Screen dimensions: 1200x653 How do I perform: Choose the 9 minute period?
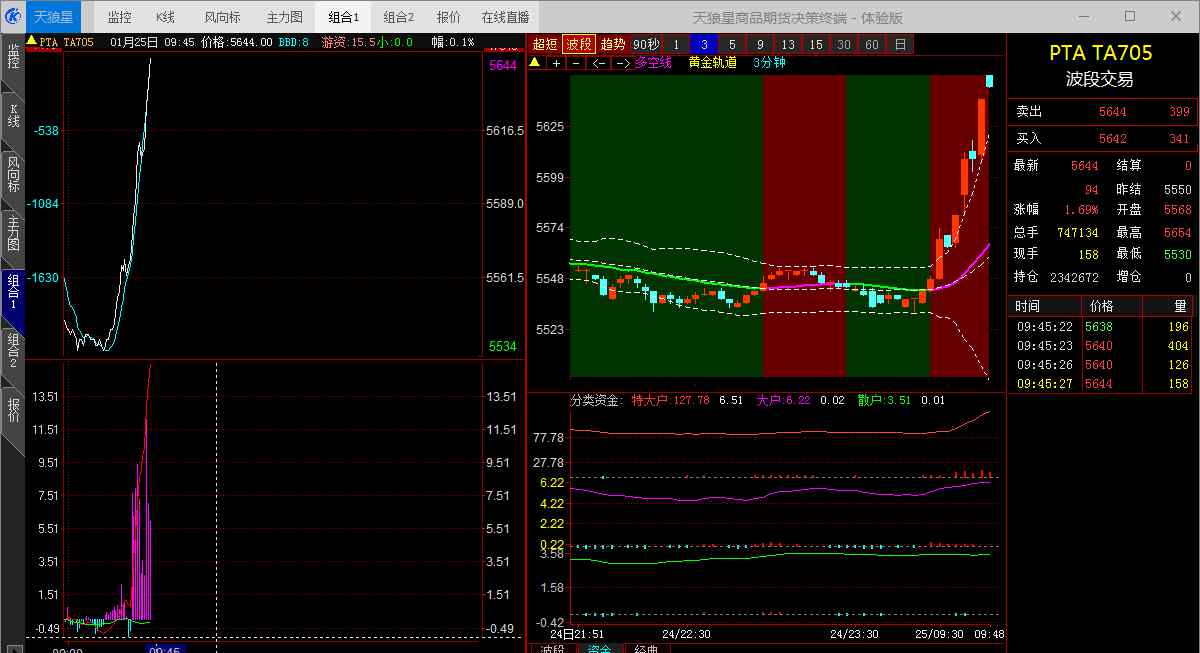pos(760,44)
